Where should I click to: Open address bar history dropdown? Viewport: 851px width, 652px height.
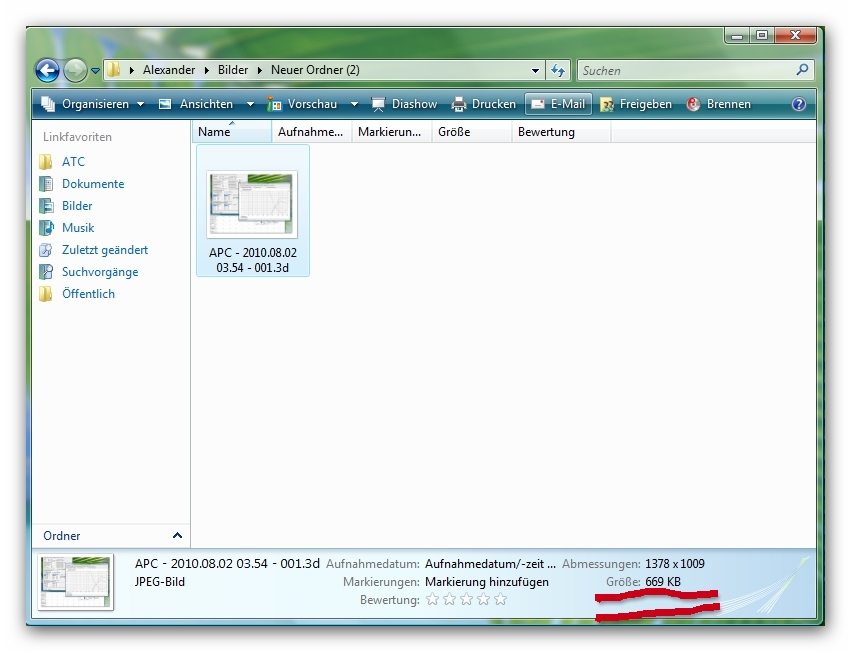coord(536,70)
